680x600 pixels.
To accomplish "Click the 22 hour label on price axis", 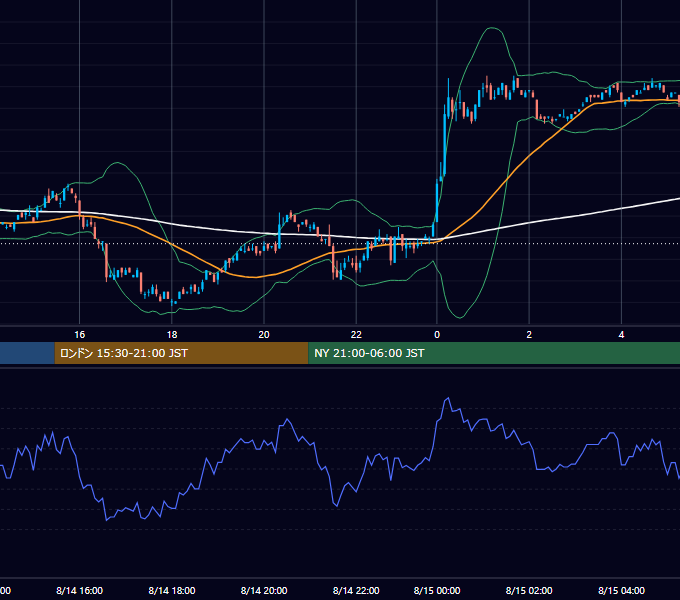I will (356, 335).
